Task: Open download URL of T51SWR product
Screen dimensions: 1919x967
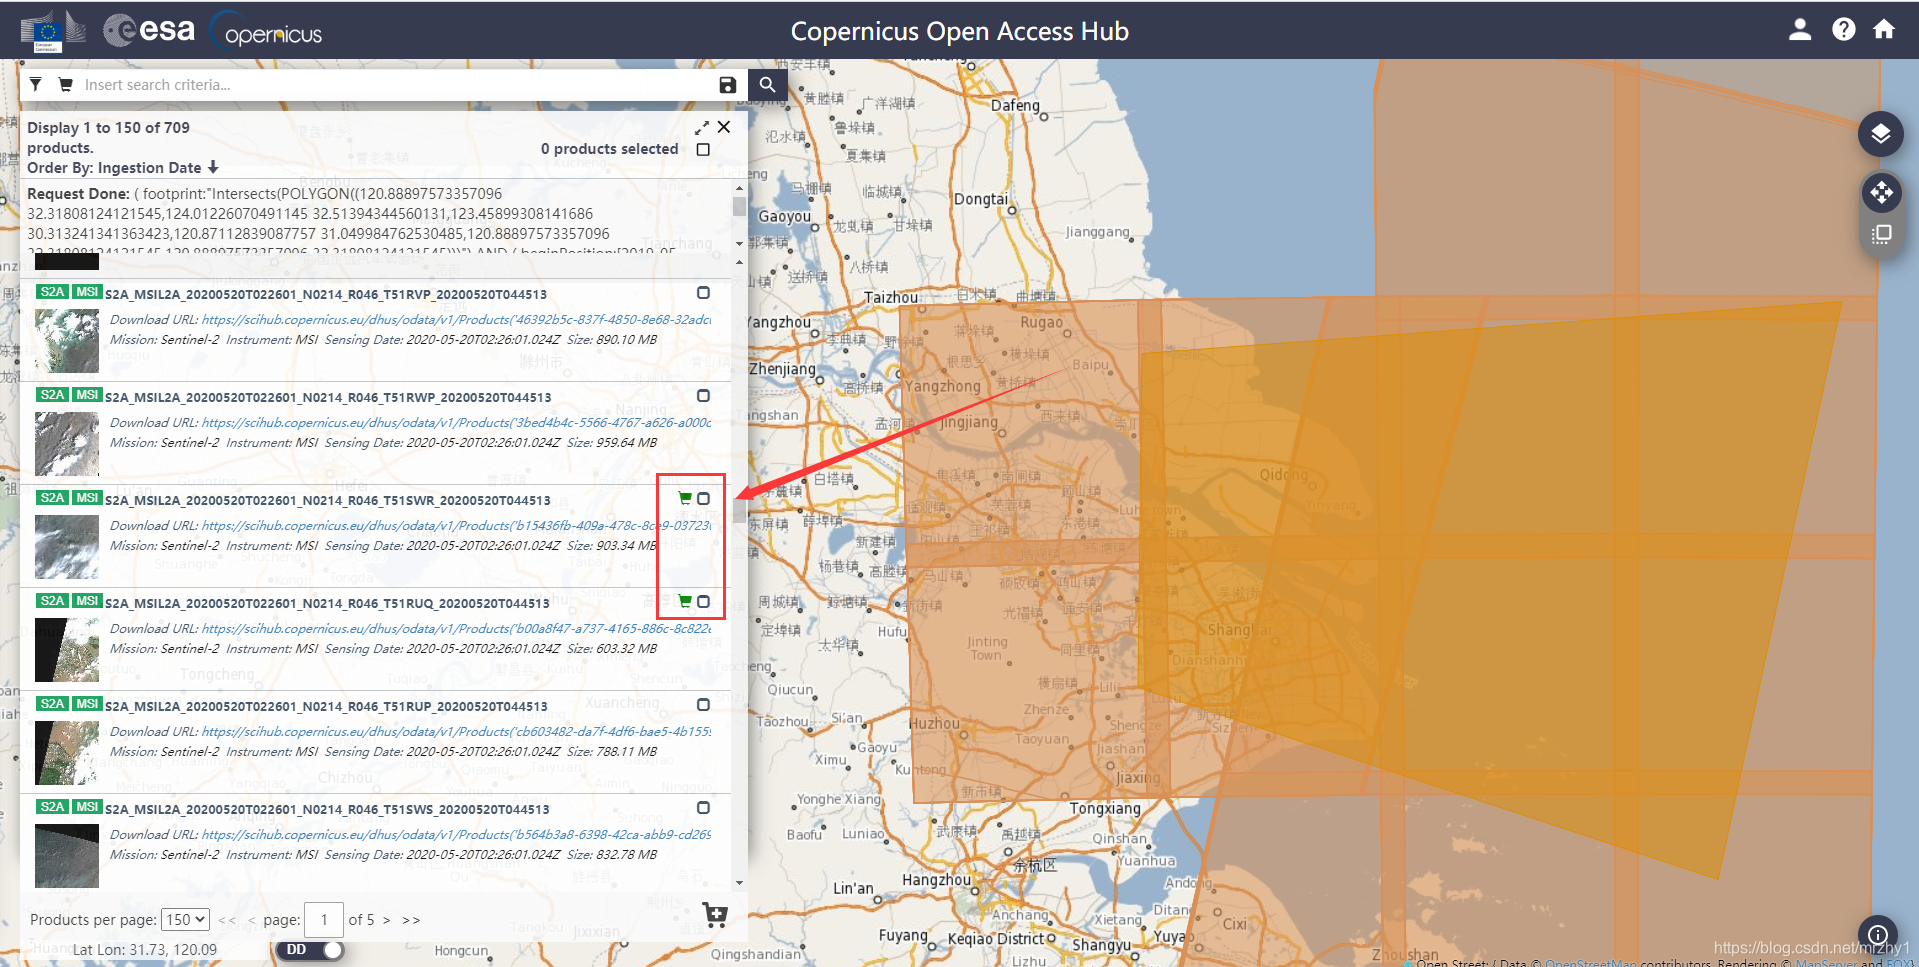Action: tap(456, 526)
